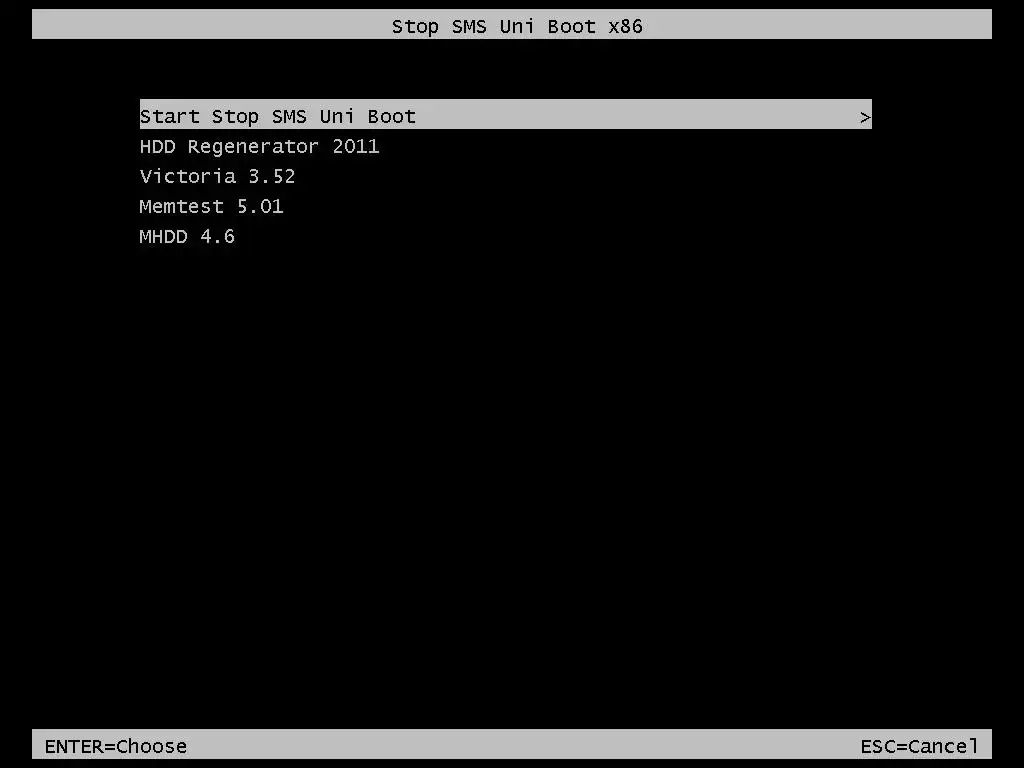Image resolution: width=1024 pixels, height=768 pixels.
Task: Confirm selection via the ENTER label
Action: (116, 746)
